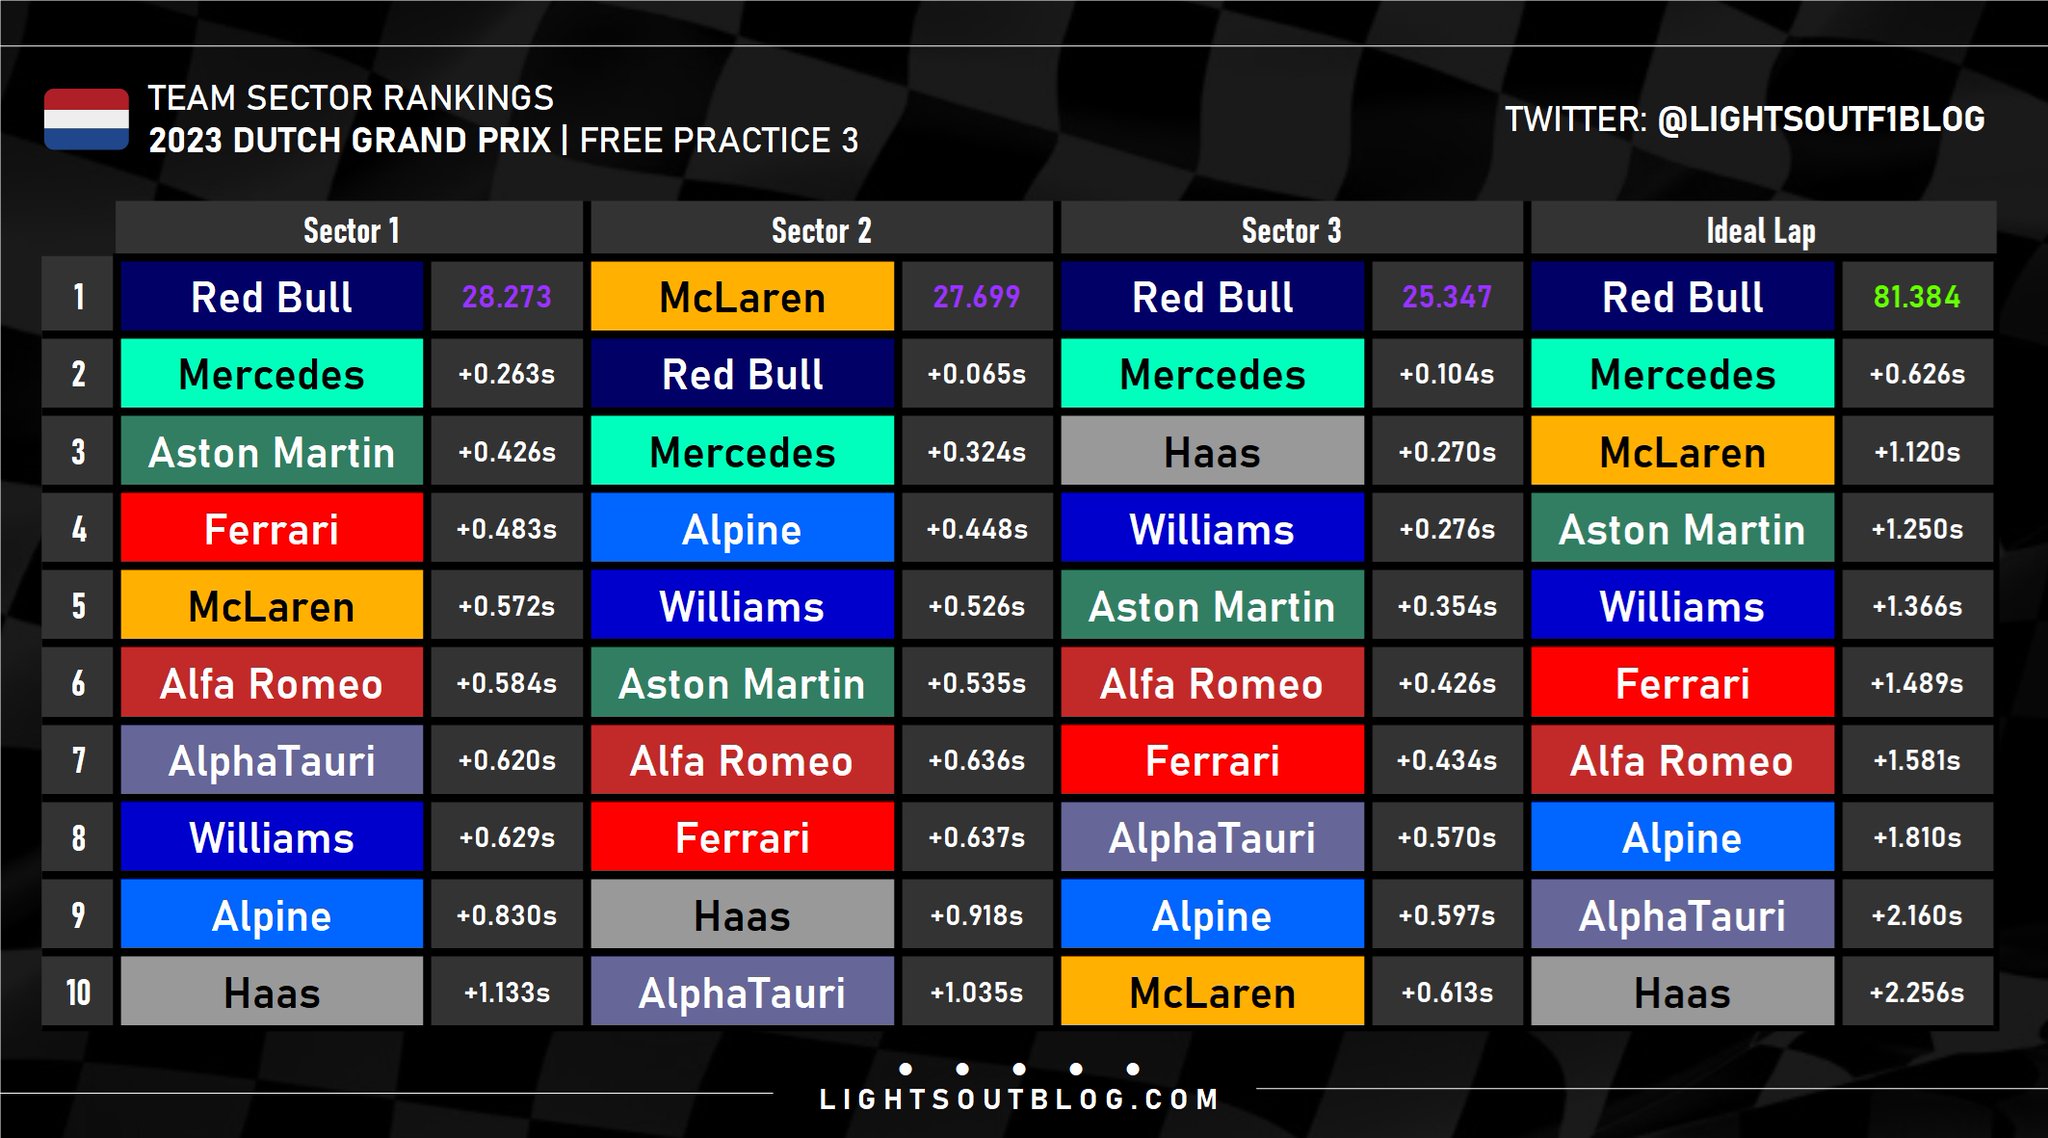Select the +2.256s Haas ideal lap gap
Screen dimensions: 2048x1138
1916,992
